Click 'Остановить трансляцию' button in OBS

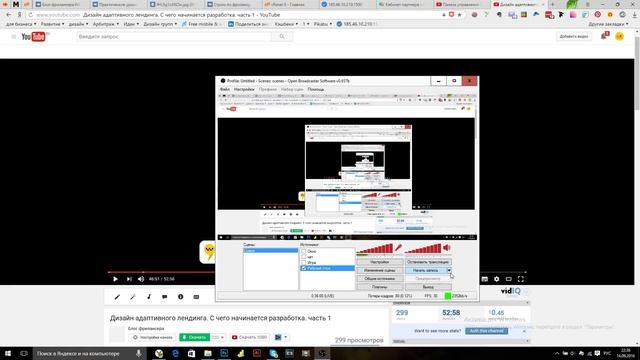click(x=428, y=262)
